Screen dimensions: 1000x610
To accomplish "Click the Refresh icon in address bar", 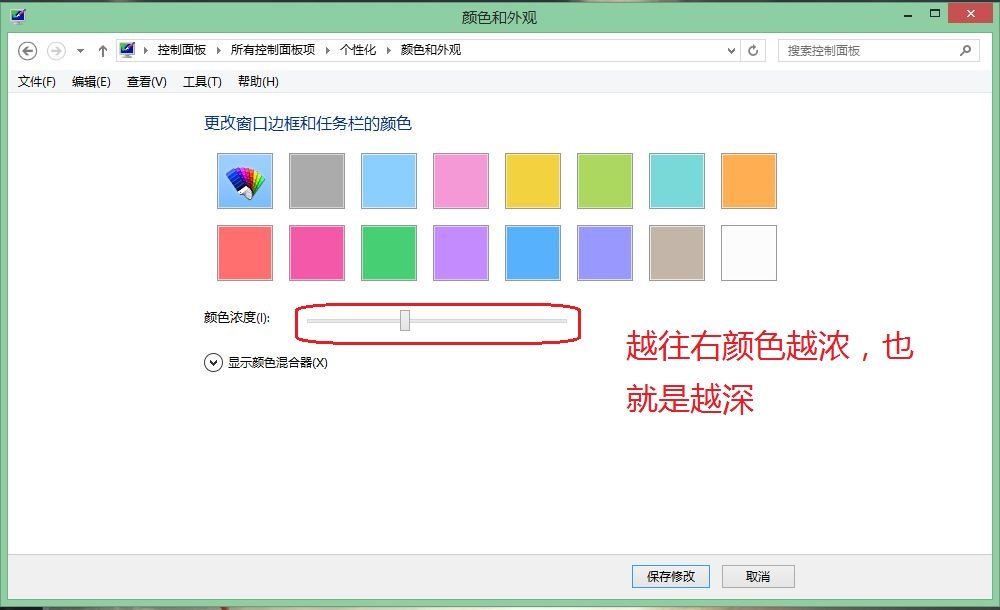I will pos(753,50).
